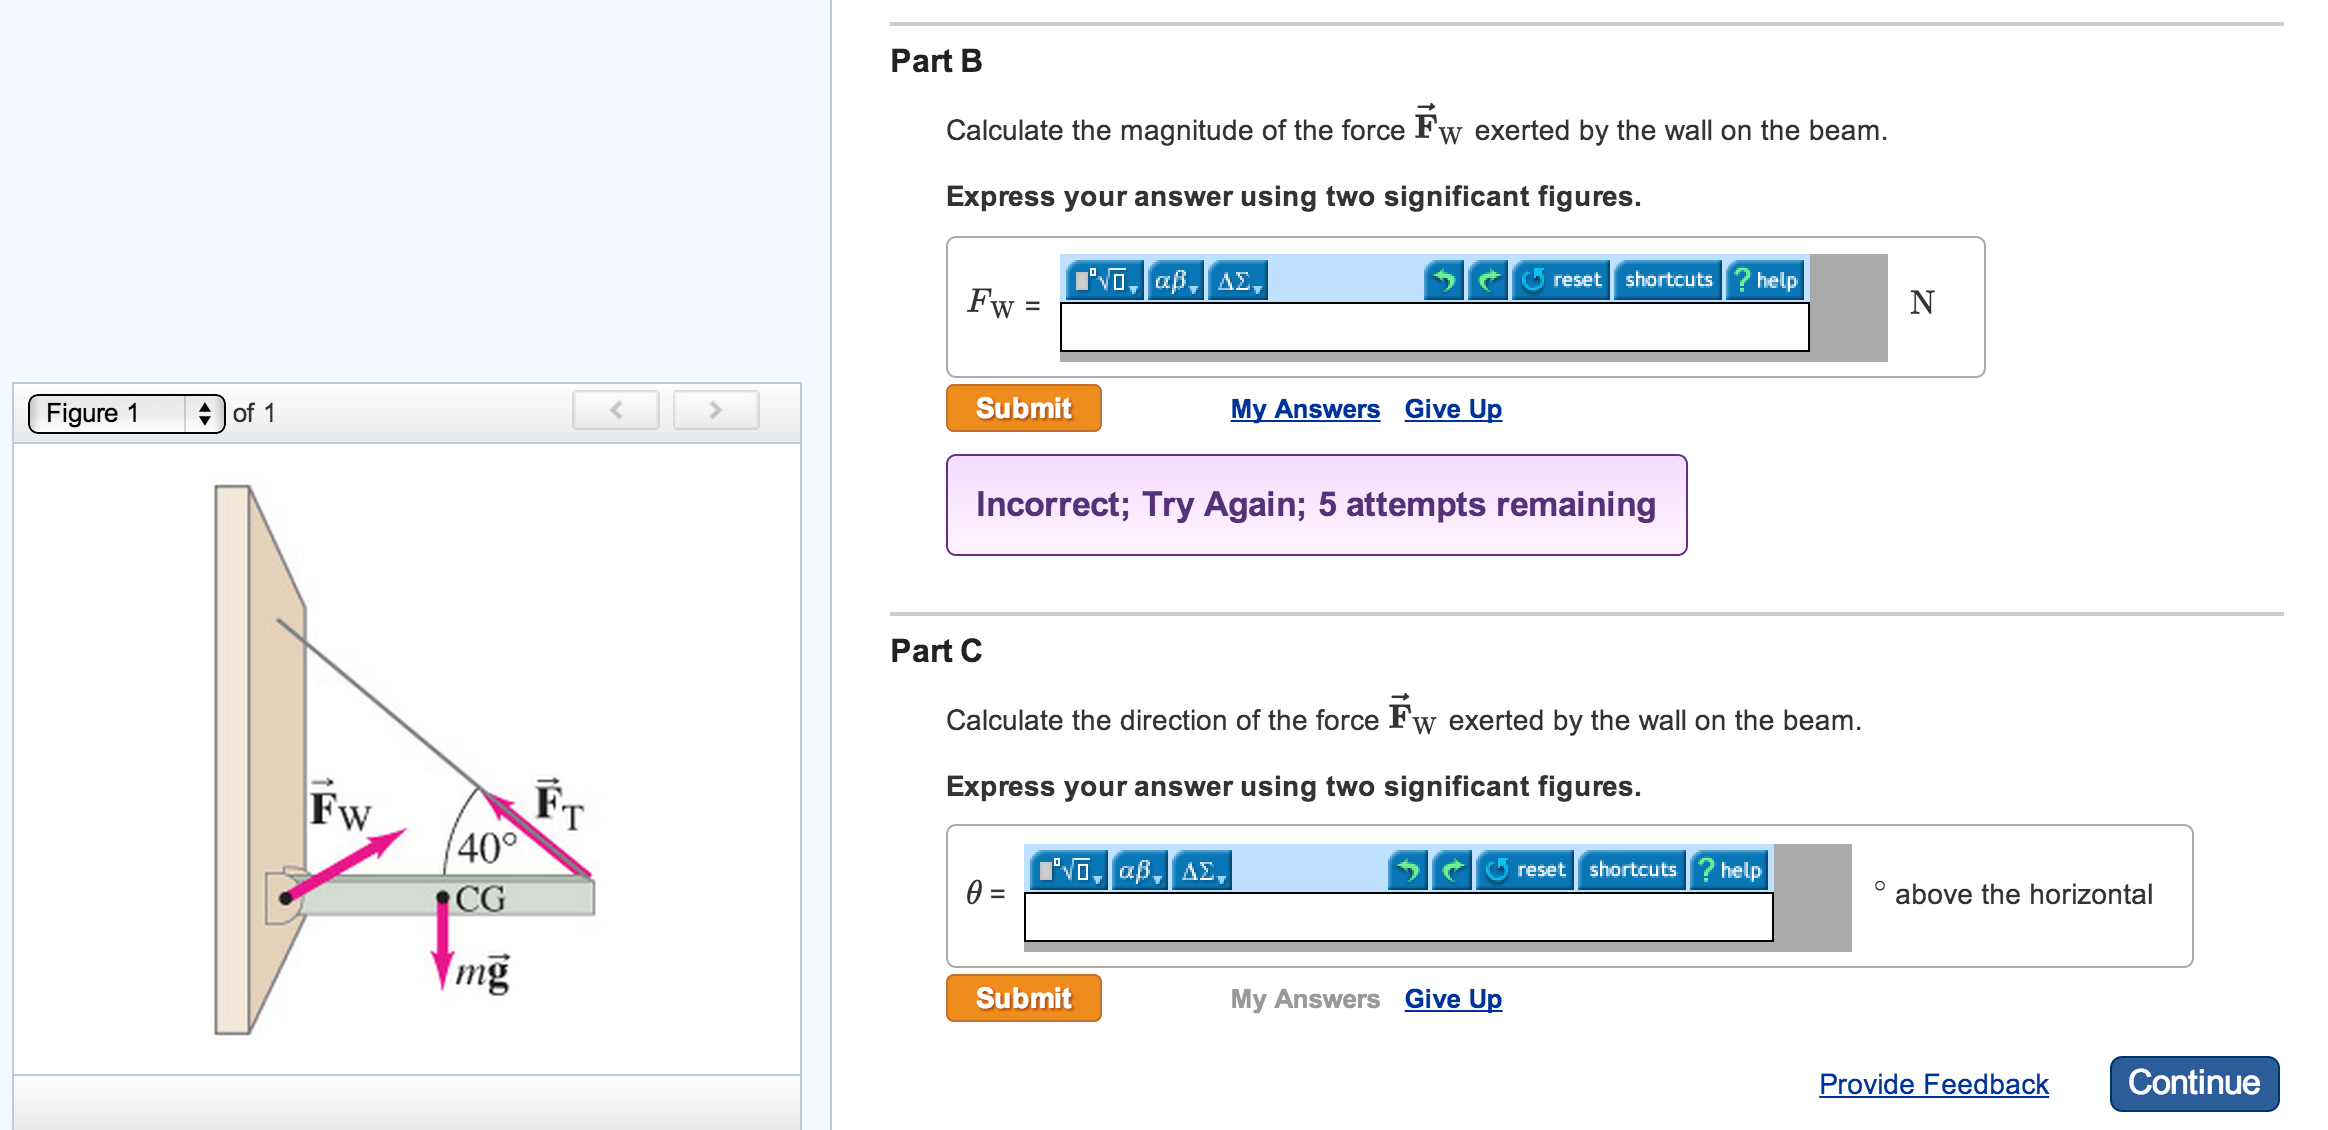Open the square root template icon in Part B
The image size is (2328, 1130).
[x=1105, y=280]
